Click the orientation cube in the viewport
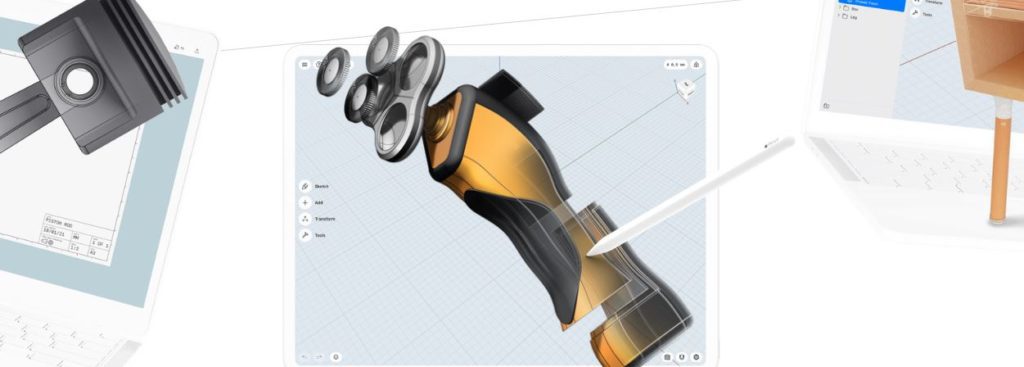 [685, 89]
